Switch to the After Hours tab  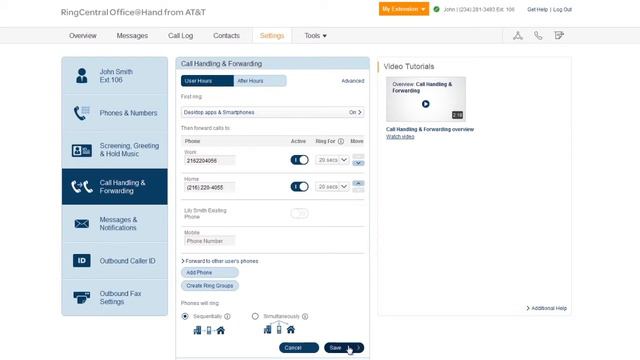tap(260, 81)
